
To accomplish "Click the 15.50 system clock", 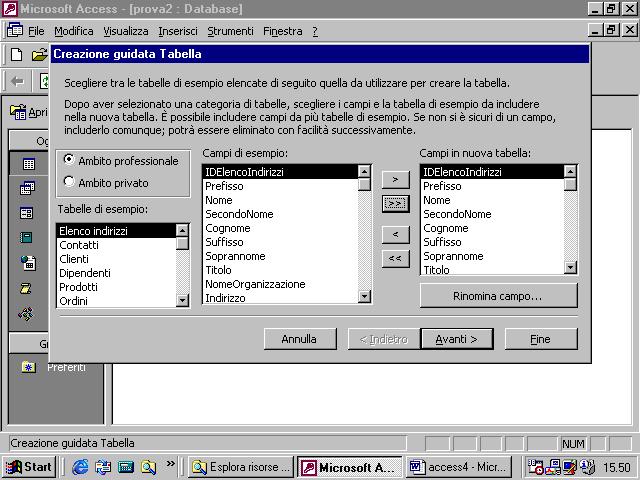I will [617, 467].
